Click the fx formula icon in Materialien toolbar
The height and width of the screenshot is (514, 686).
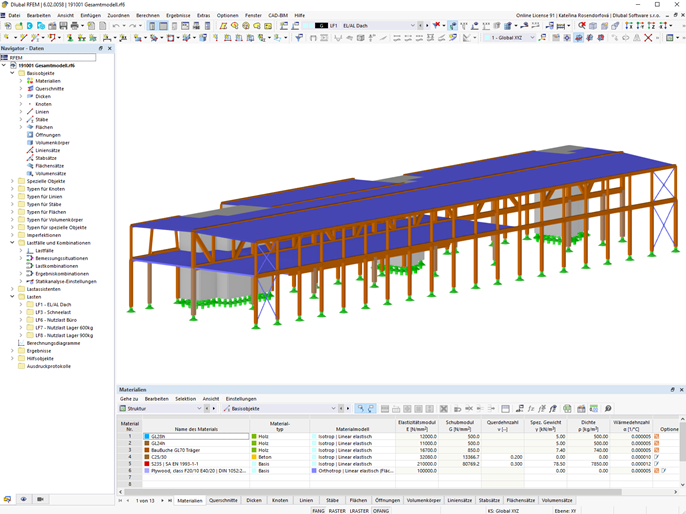531,409
